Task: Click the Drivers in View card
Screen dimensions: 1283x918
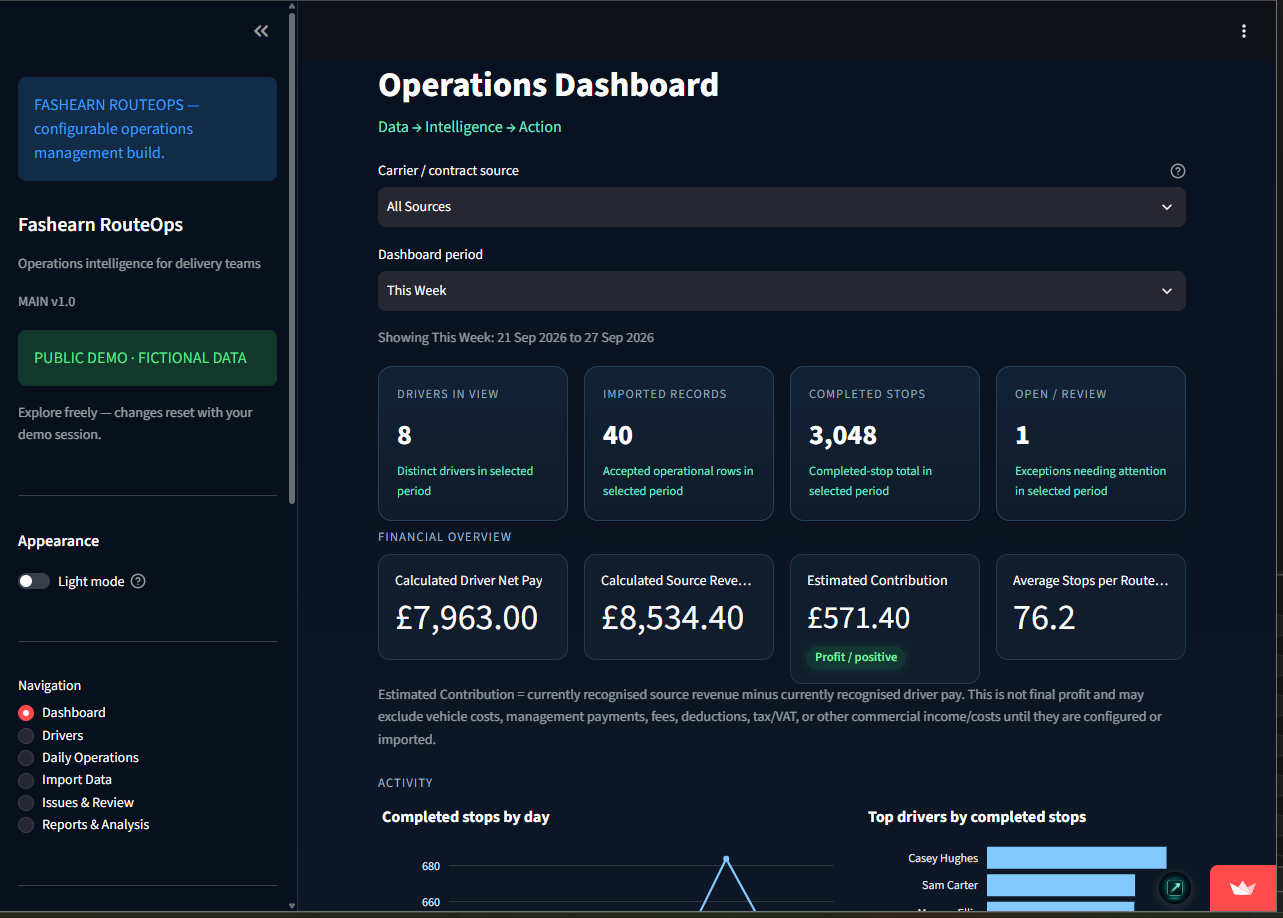Action: click(473, 443)
